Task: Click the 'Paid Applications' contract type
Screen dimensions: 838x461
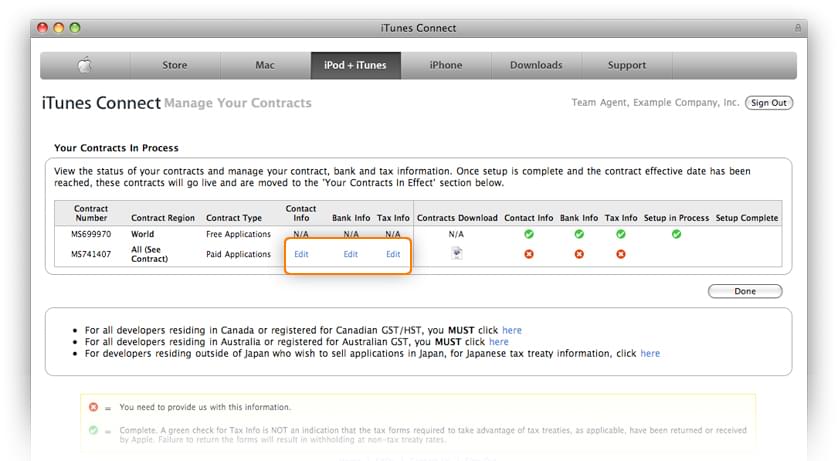Action: click(x=238, y=254)
